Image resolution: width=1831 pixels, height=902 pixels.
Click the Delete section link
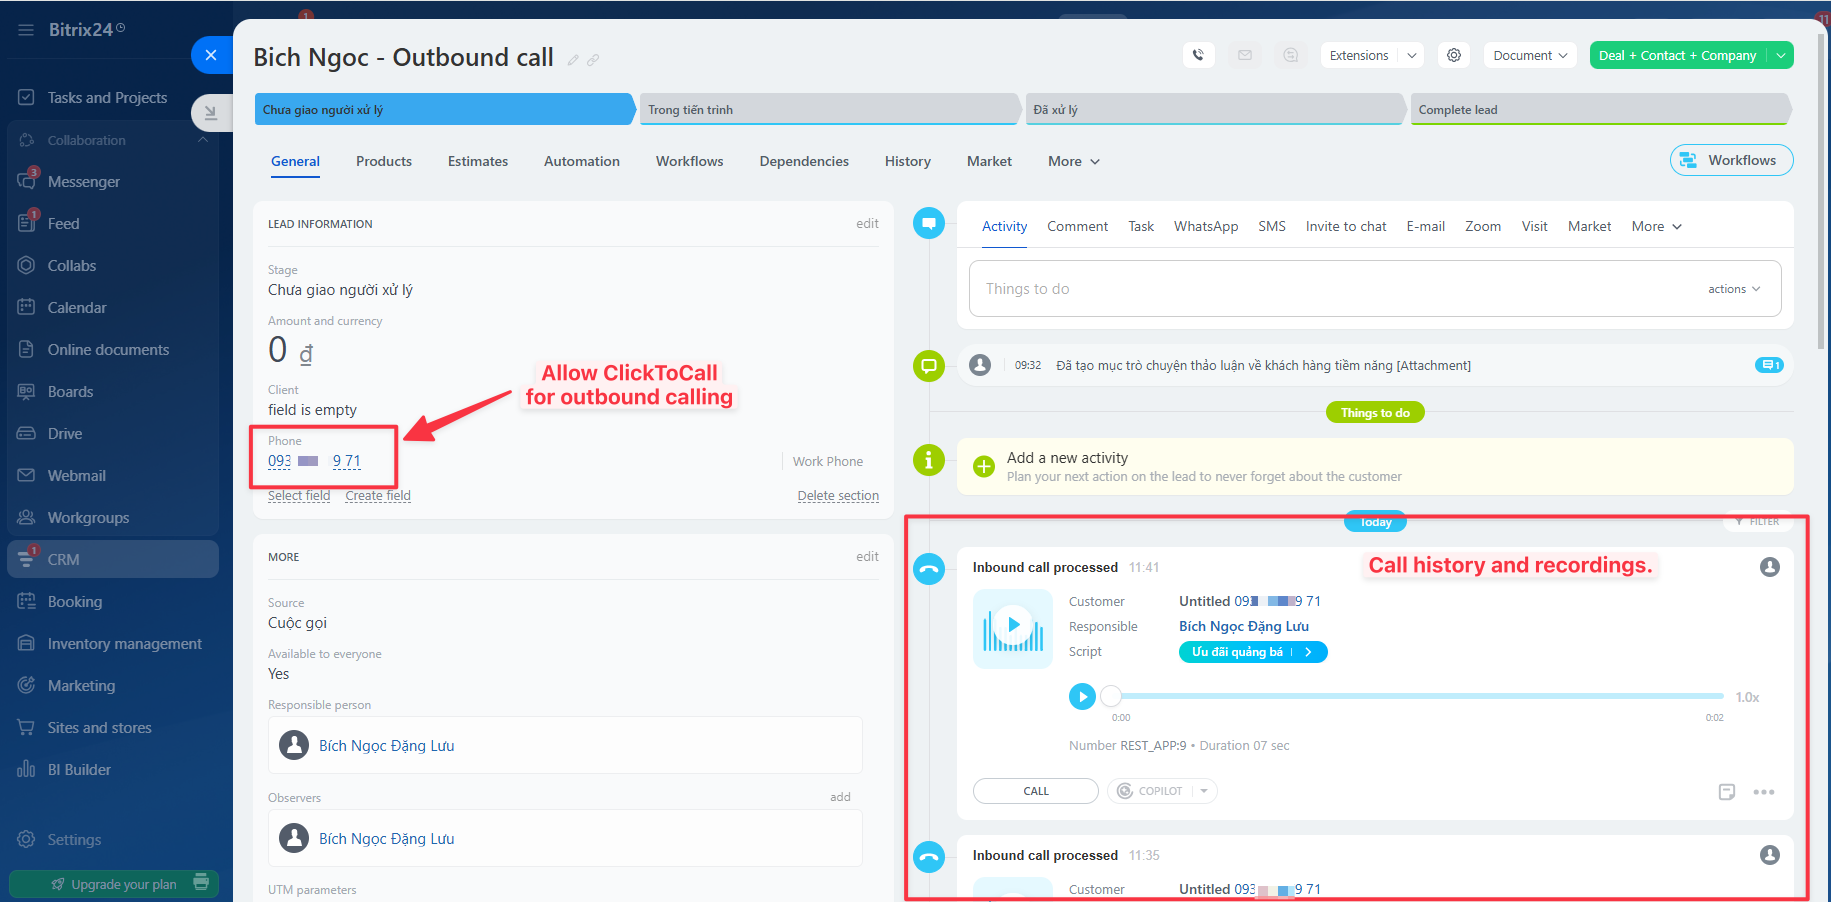[x=838, y=496]
